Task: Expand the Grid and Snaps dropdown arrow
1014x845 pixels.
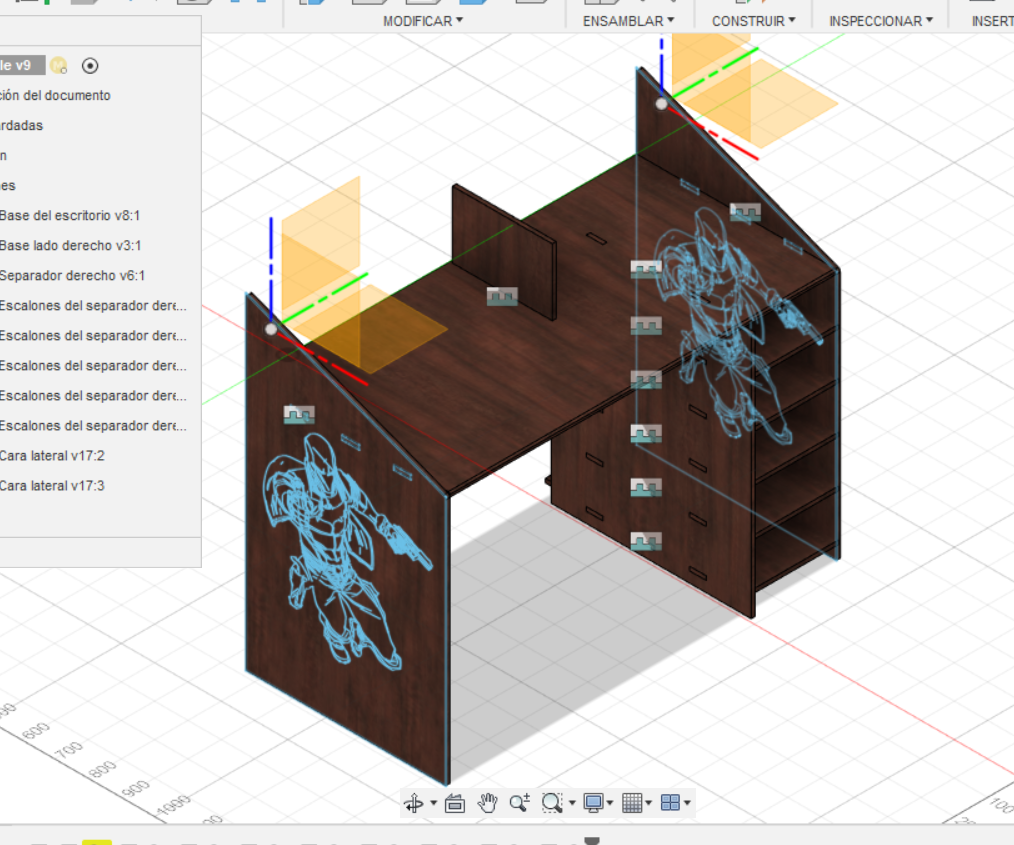Action: point(649,804)
